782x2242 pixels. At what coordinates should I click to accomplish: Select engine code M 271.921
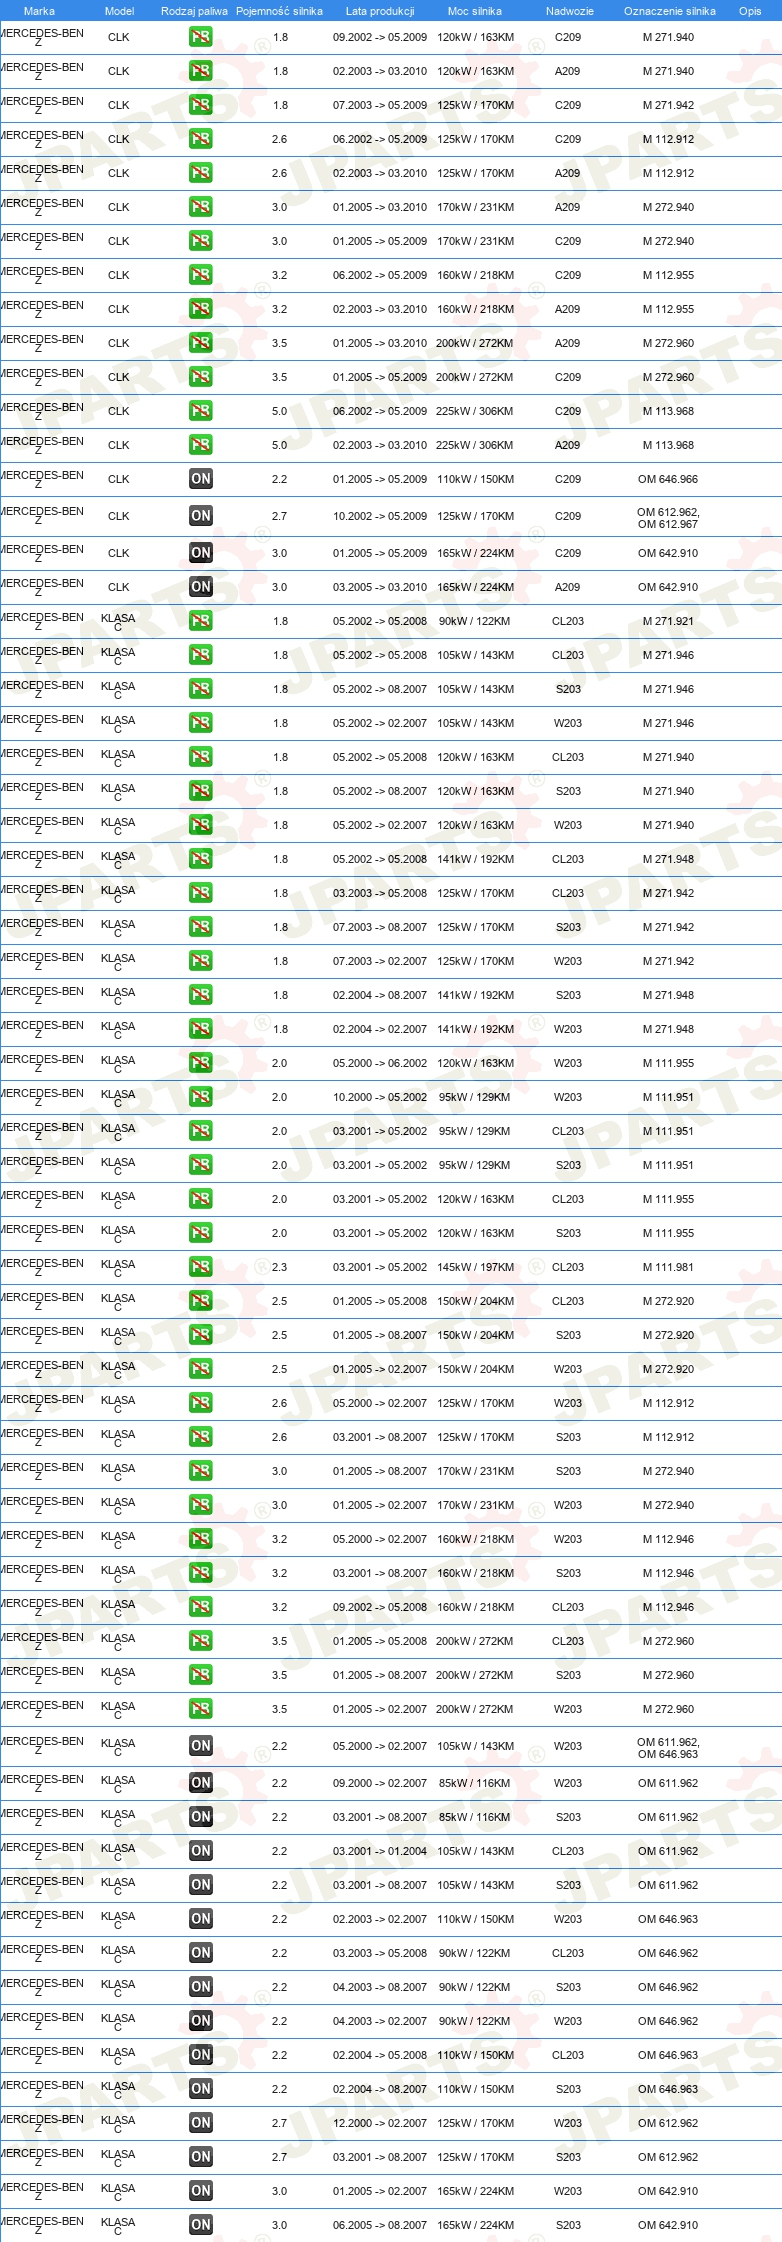coord(668,621)
